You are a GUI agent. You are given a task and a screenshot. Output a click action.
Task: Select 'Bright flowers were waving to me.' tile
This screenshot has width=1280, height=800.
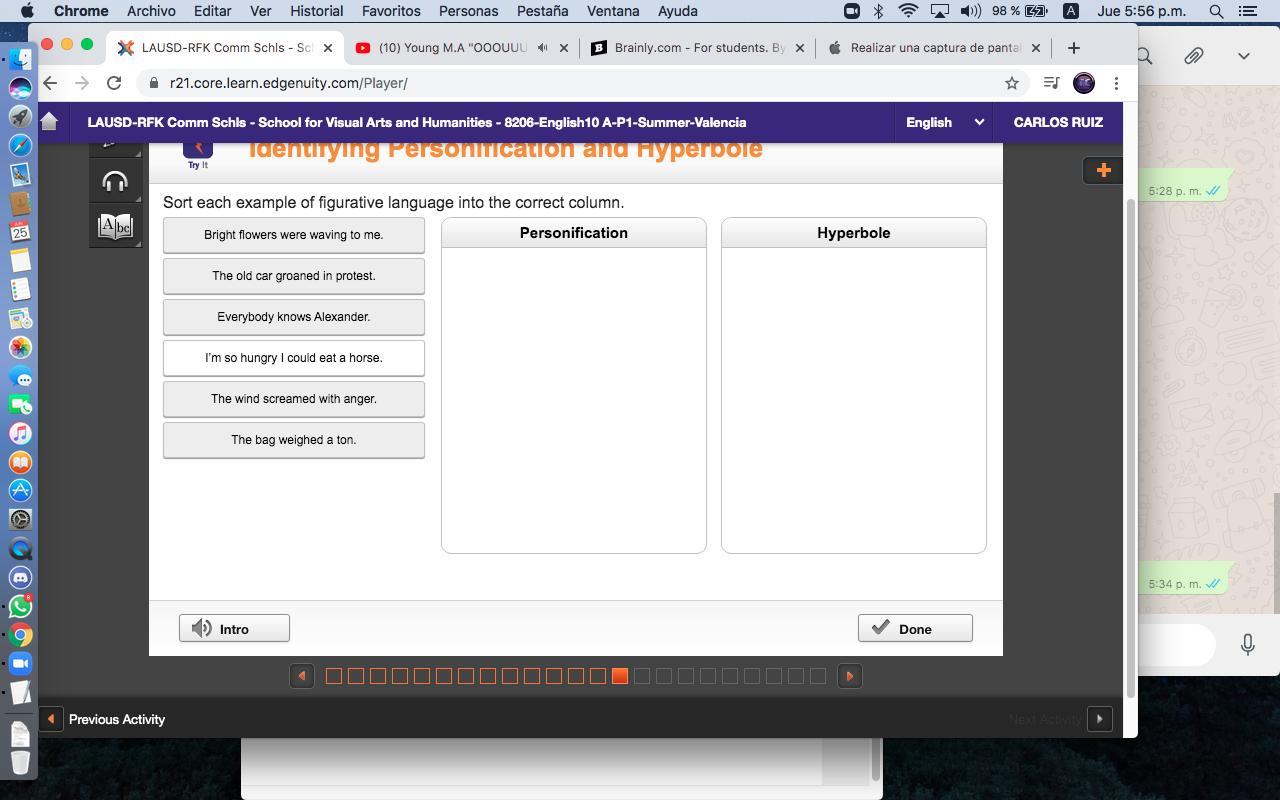294,235
